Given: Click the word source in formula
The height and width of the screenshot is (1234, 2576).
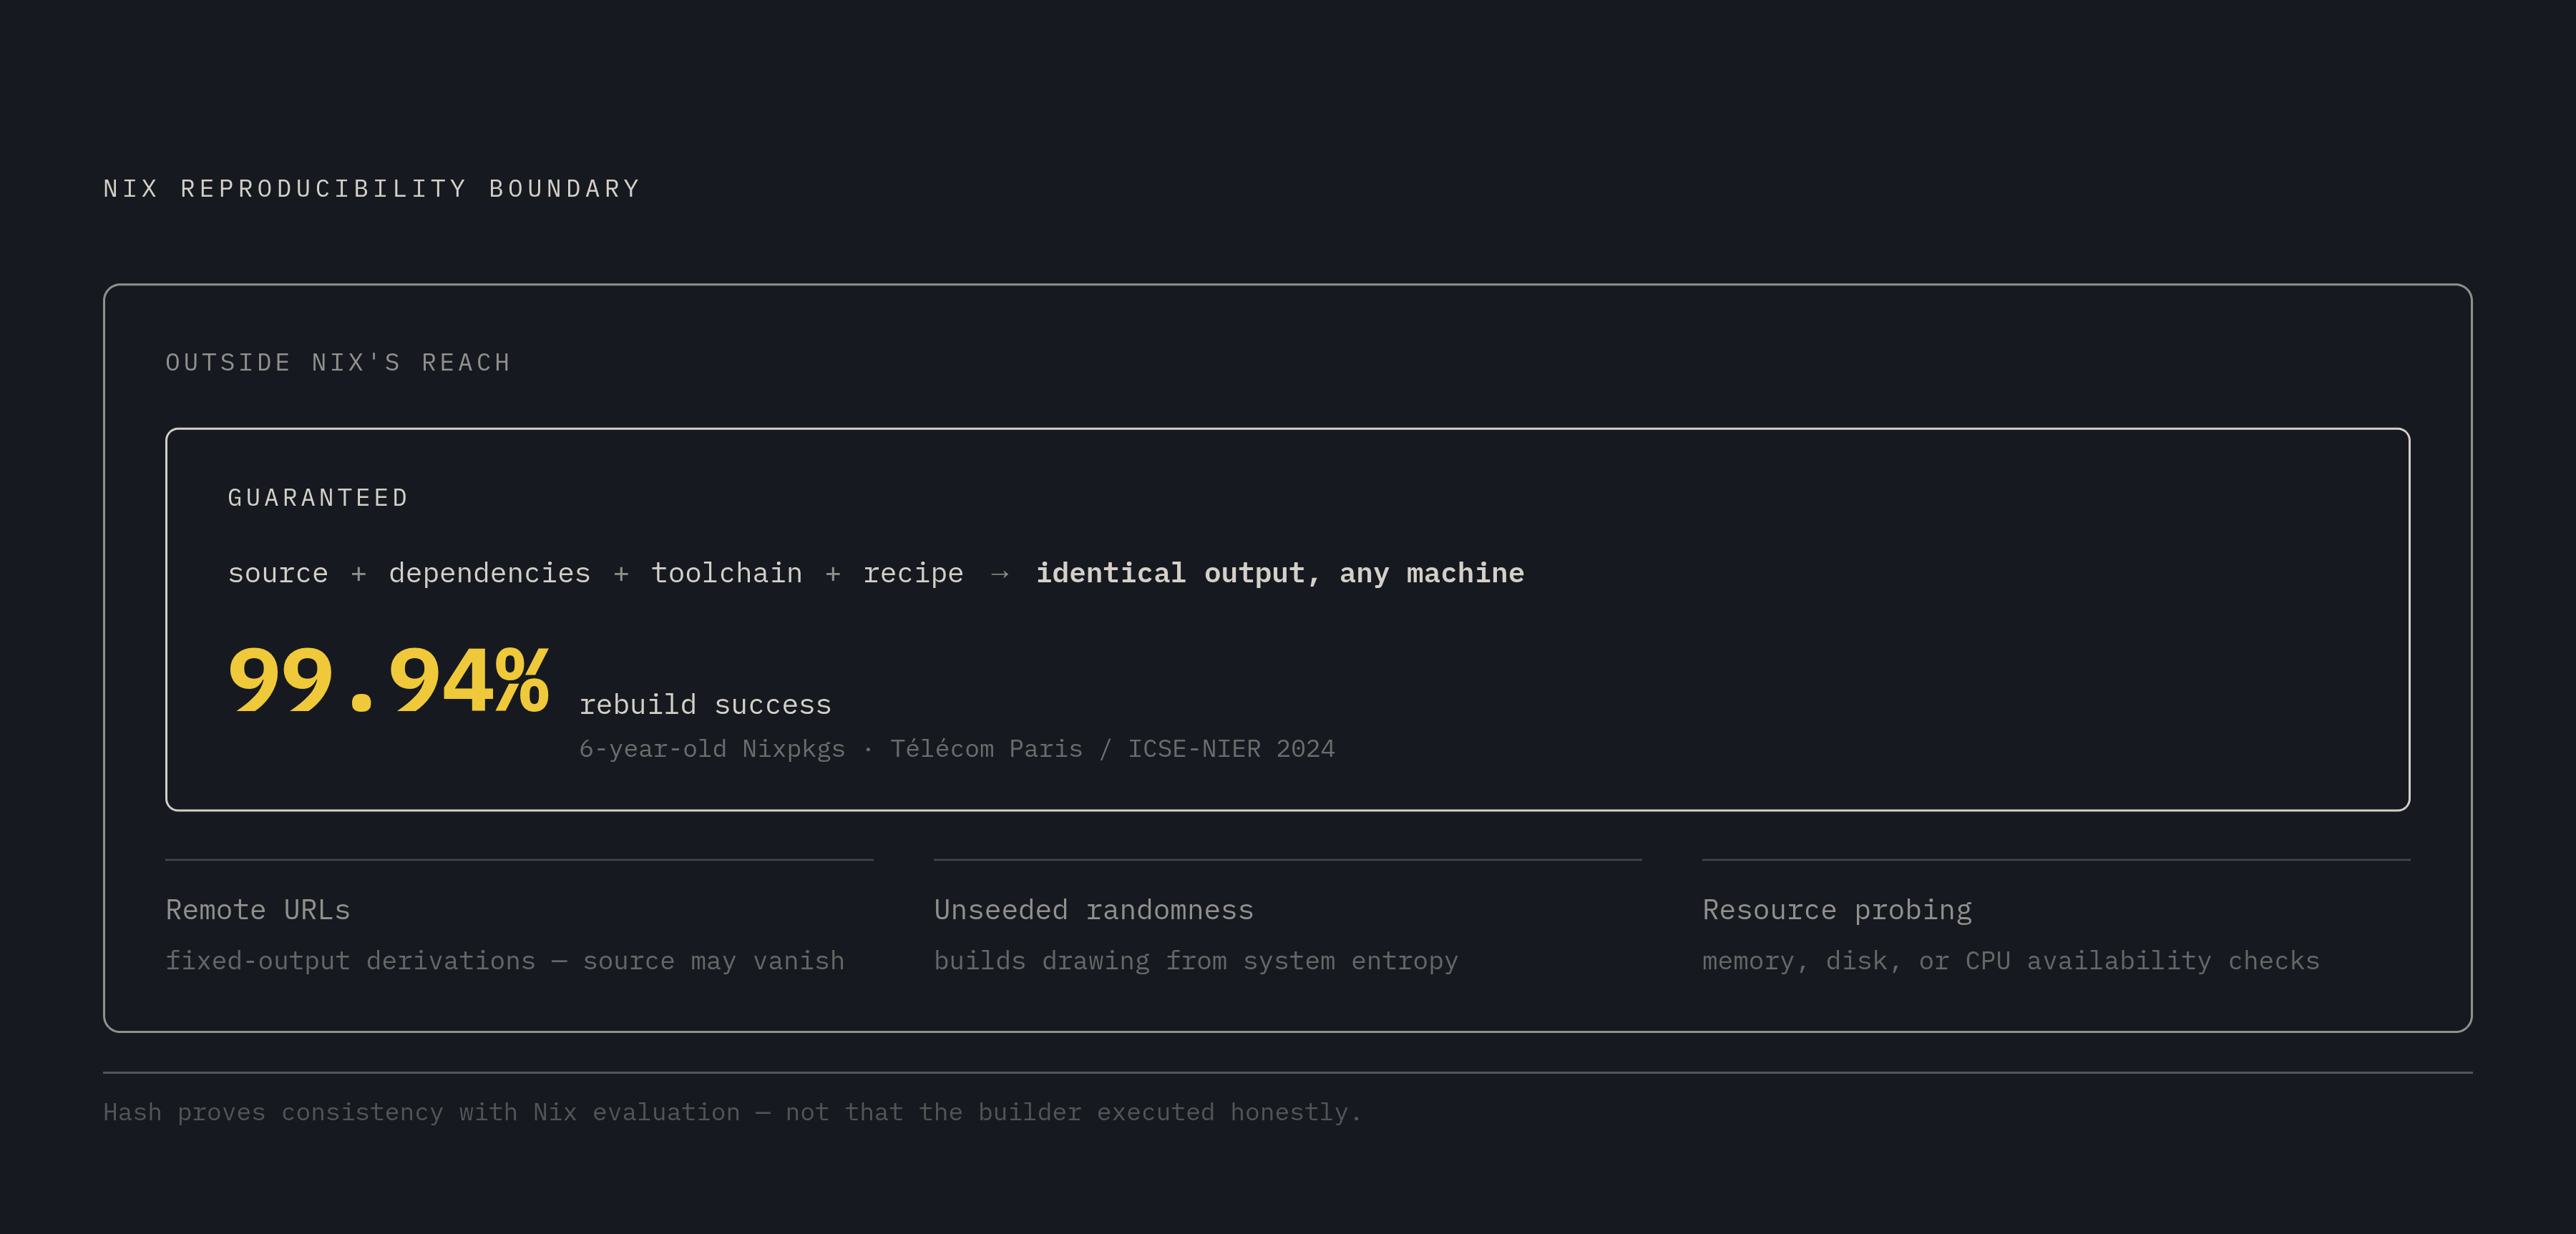Looking at the screenshot, I should (278, 573).
